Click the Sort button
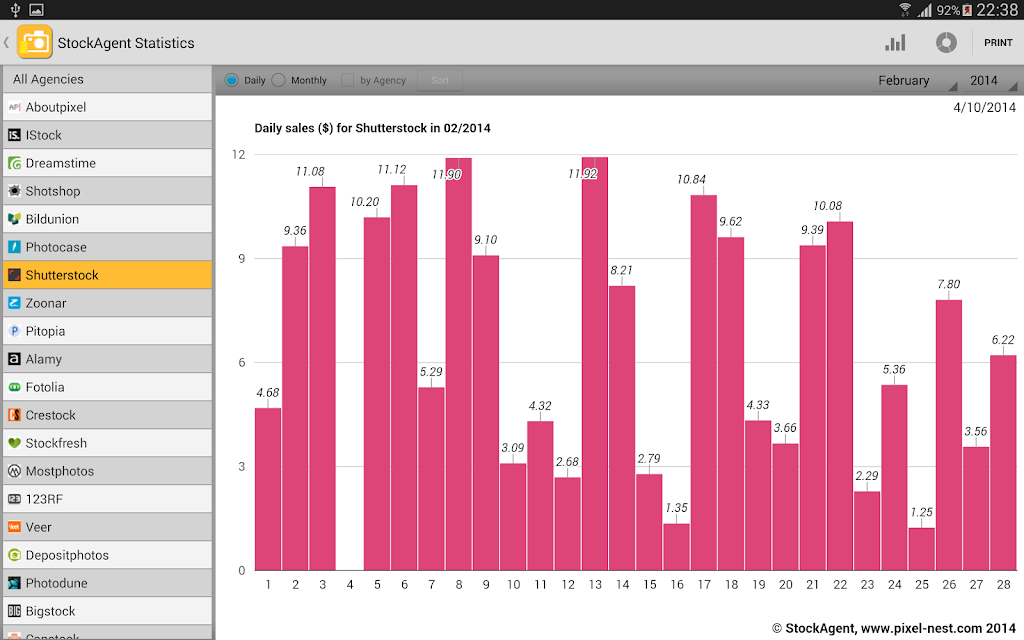1024x640 pixels. pos(440,80)
